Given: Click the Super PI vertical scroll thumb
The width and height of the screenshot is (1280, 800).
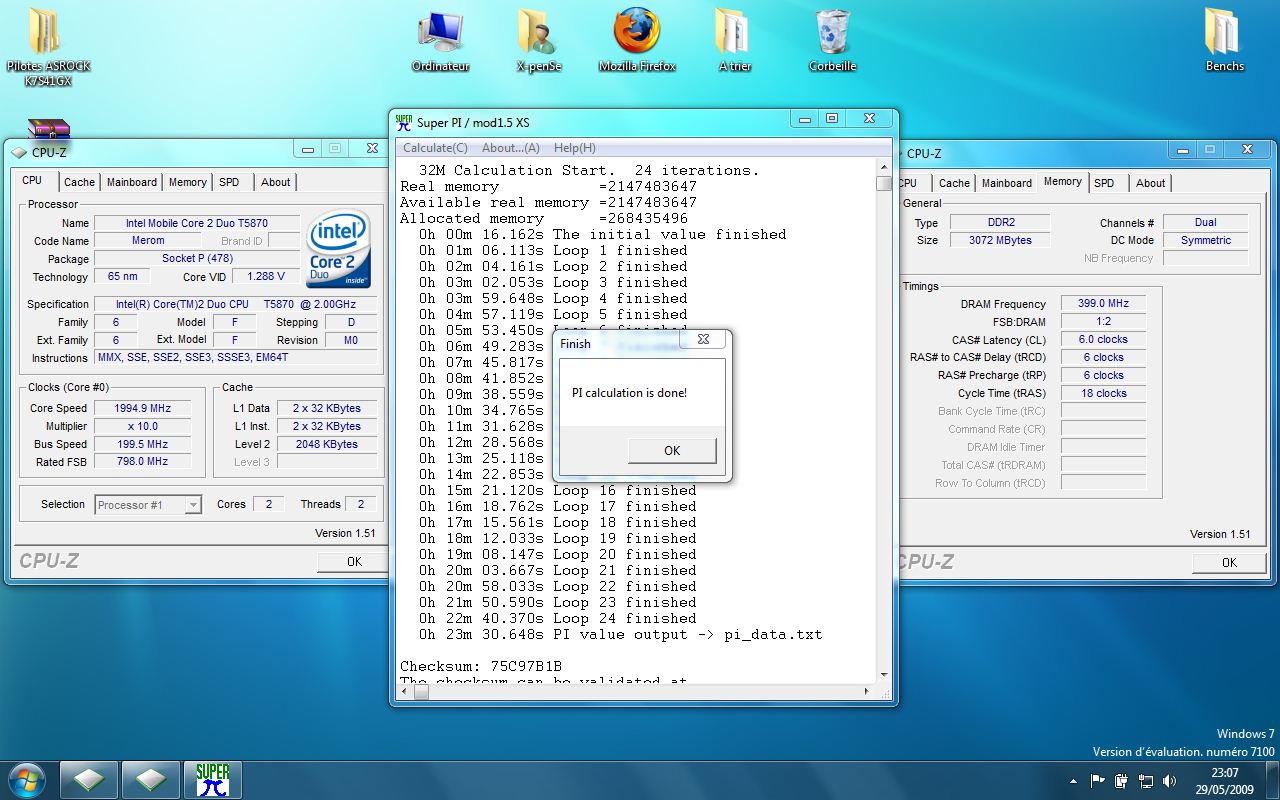Looking at the screenshot, I should coord(883,184).
